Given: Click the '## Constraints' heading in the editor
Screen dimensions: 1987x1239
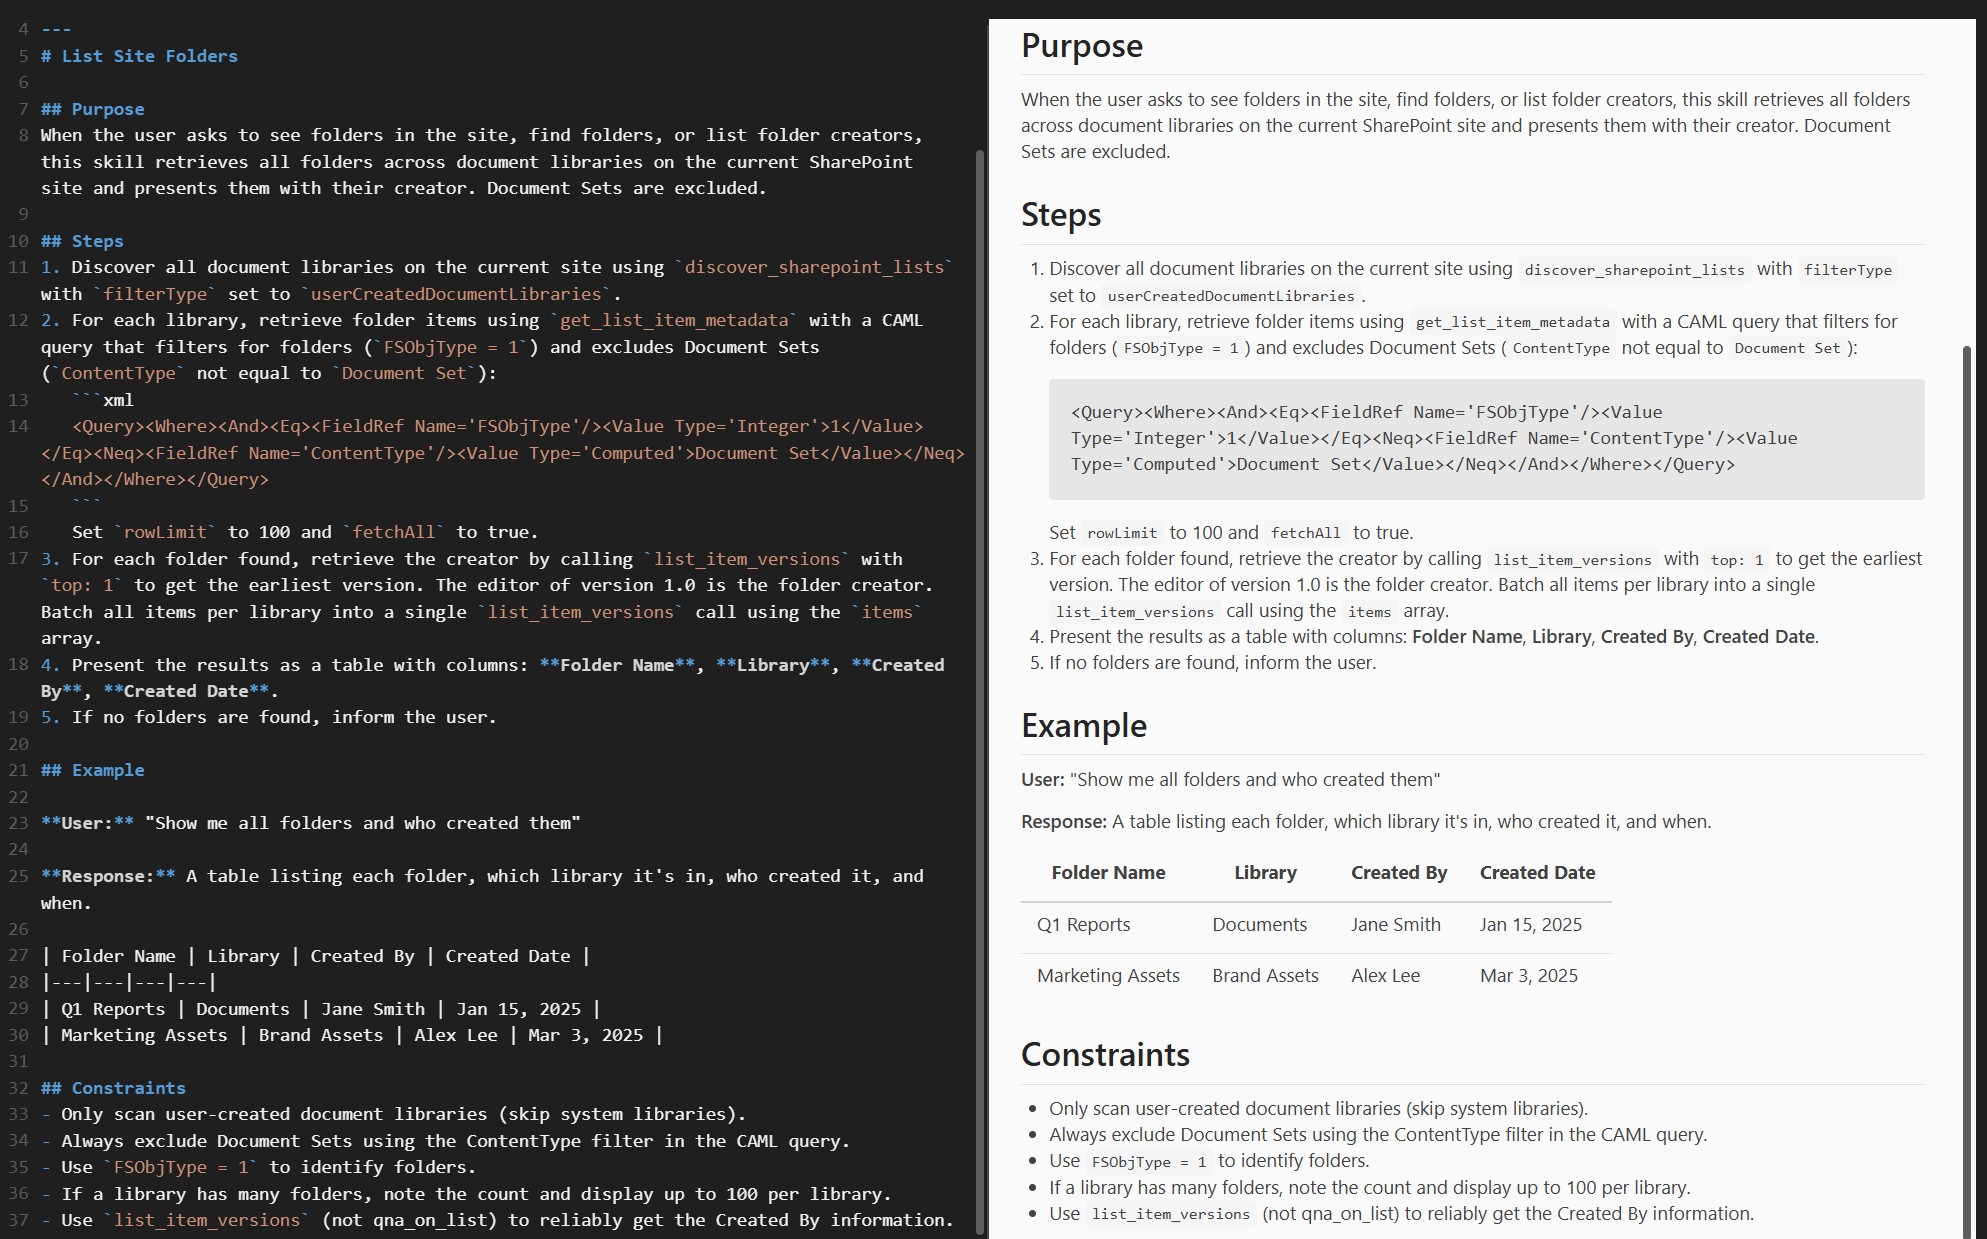Looking at the screenshot, I should (113, 1088).
